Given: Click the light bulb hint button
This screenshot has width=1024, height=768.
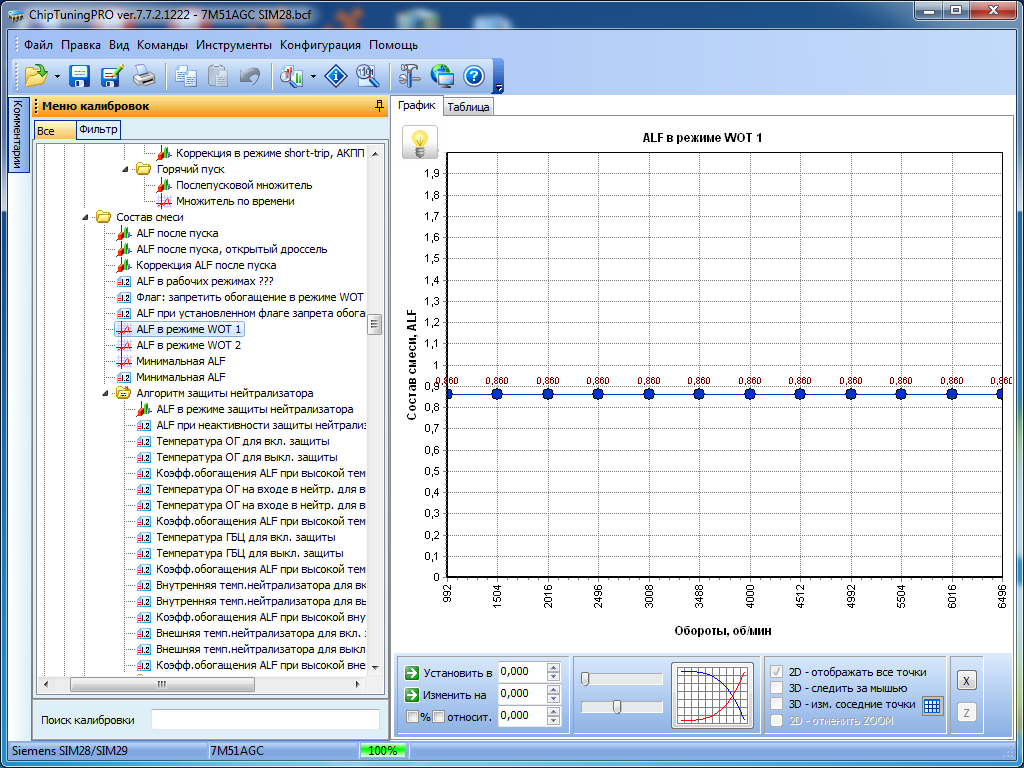Looking at the screenshot, I should pos(420,142).
